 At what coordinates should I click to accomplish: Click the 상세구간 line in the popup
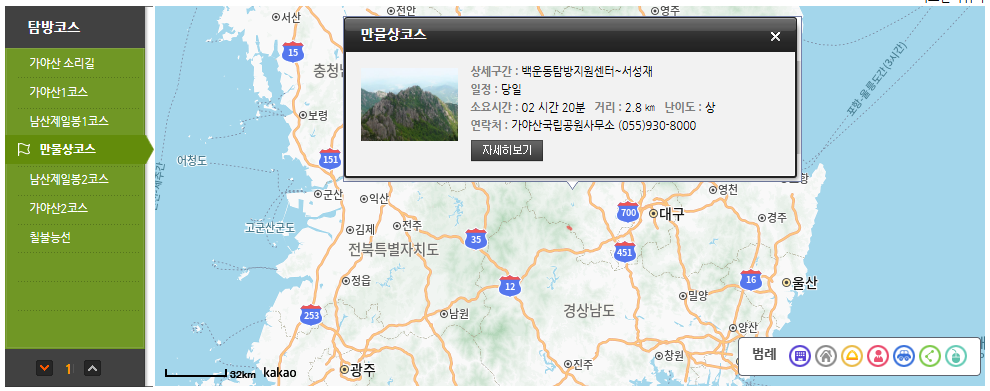(x=561, y=71)
